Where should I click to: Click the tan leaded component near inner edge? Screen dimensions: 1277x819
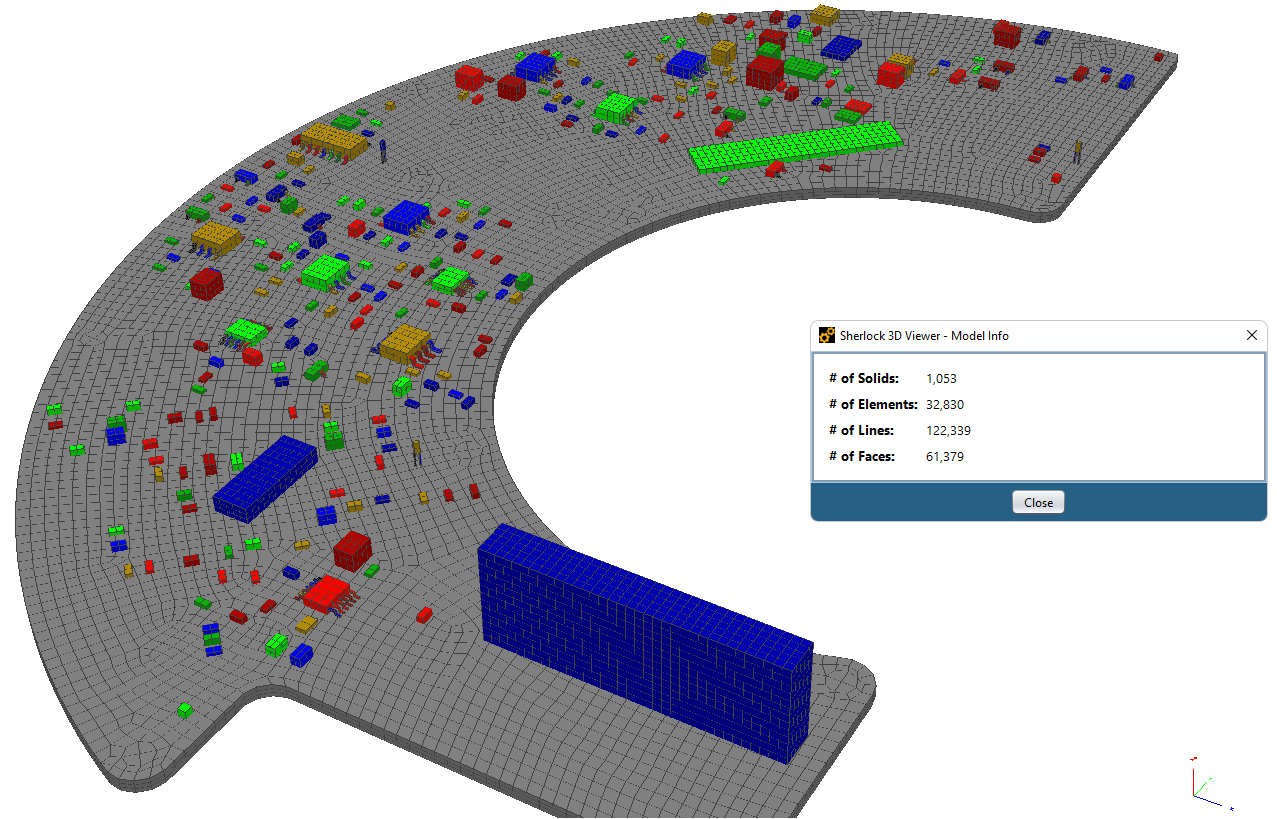tap(405, 343)
